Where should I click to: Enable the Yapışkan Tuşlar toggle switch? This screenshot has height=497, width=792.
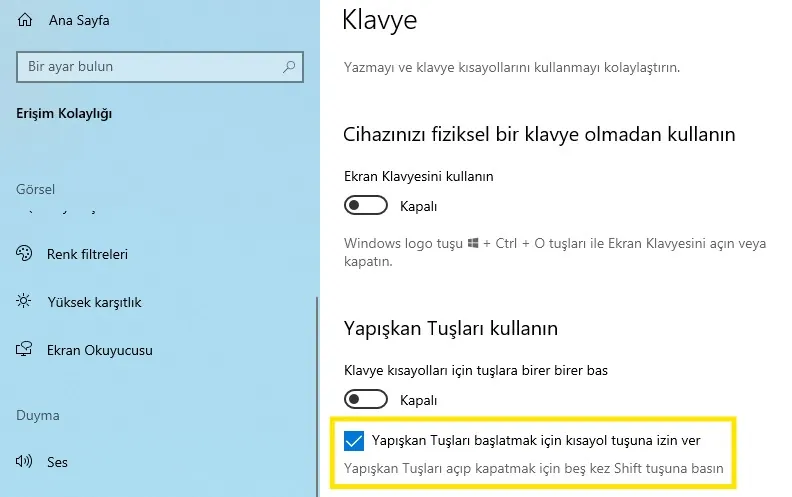(x=366, y=400)
